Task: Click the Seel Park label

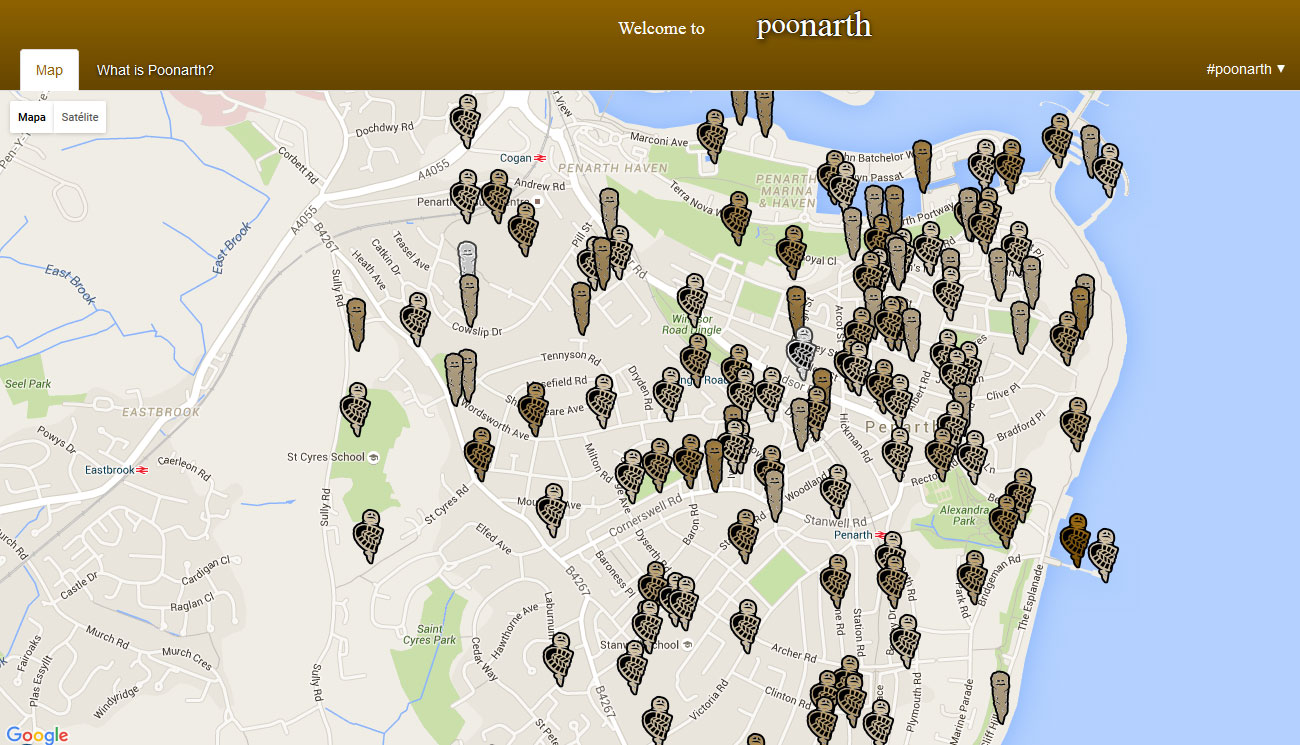Action: coord(28,384)
